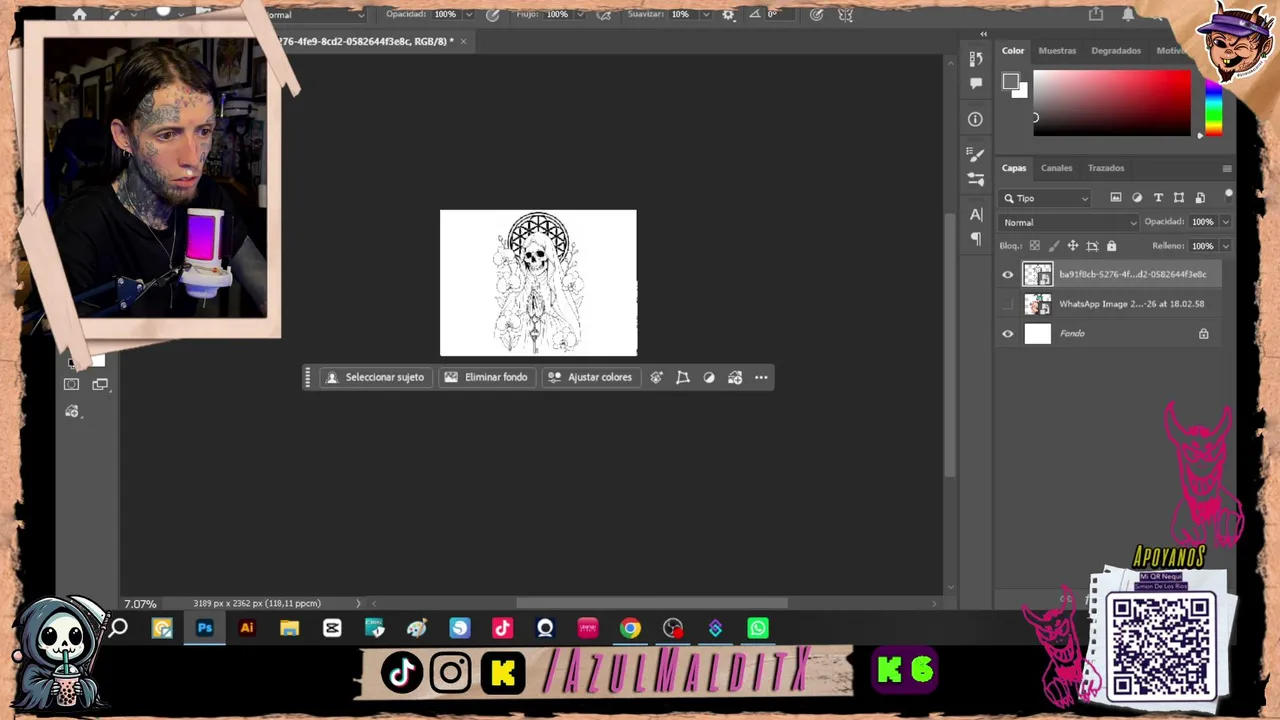
Task: Click the transform icon in contextual taskbar
Action: 683,378
